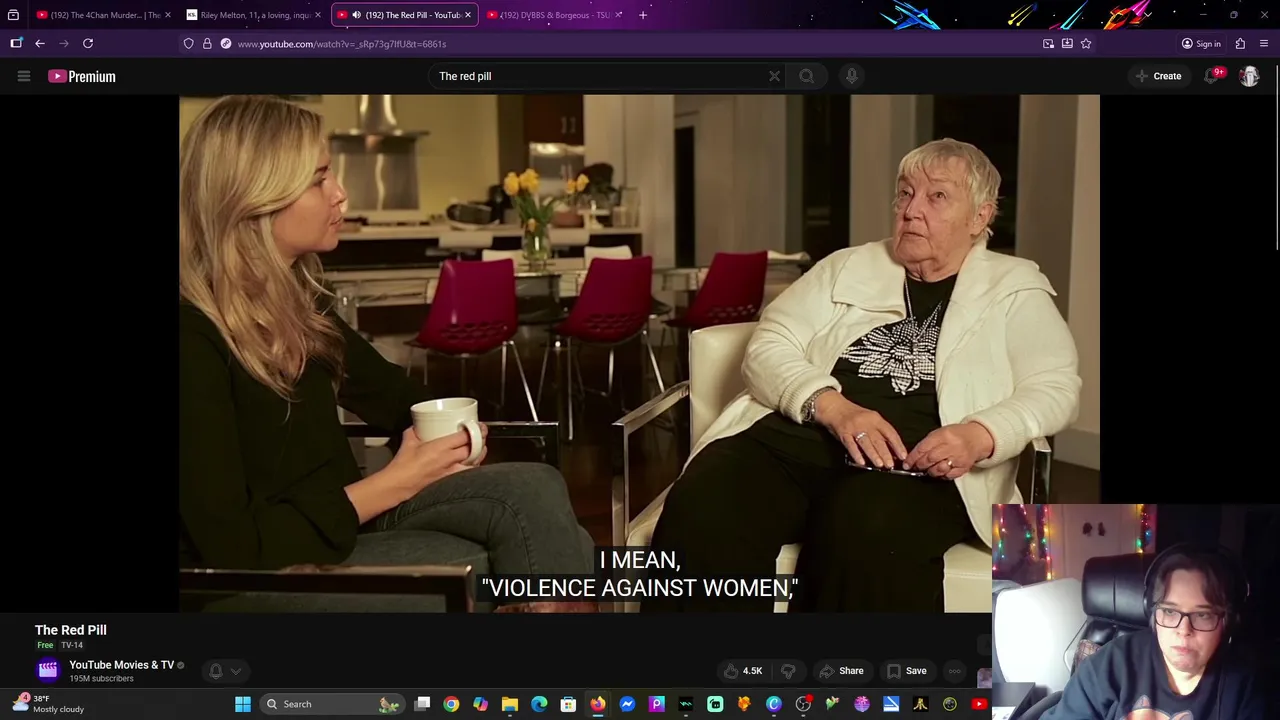Open a new browser tab
The width and height of the screenshot is (1280, 720).
[x=643, y=15]
